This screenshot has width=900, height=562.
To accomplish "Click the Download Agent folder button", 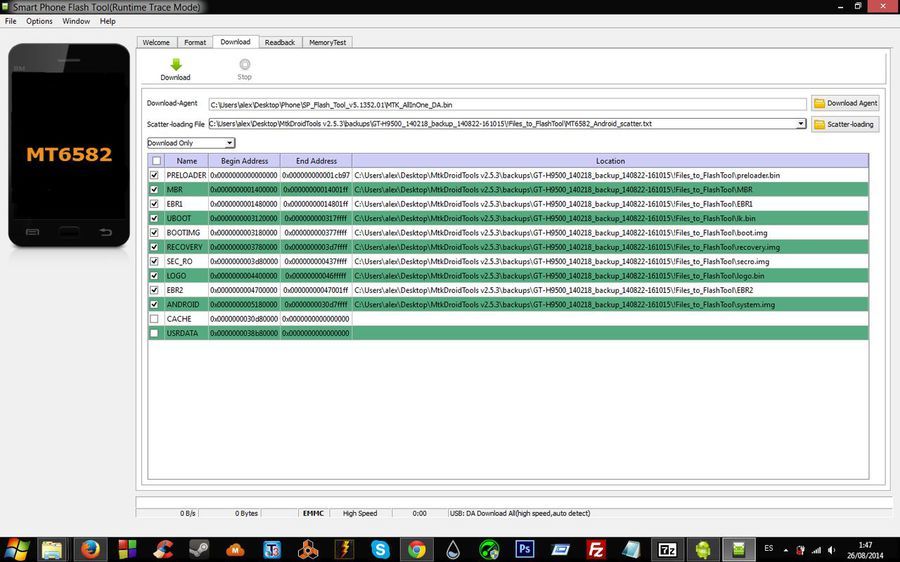I will click(845, 103).
